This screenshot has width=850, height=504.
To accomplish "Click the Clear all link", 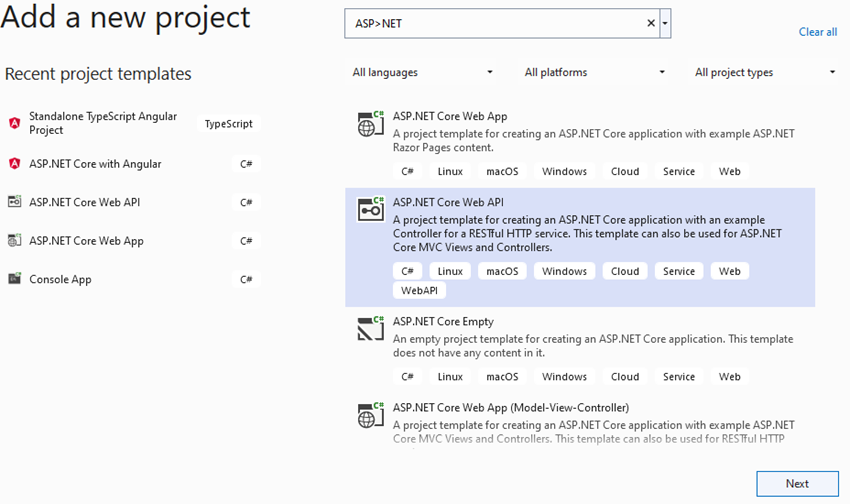I will tap(817, 32).
